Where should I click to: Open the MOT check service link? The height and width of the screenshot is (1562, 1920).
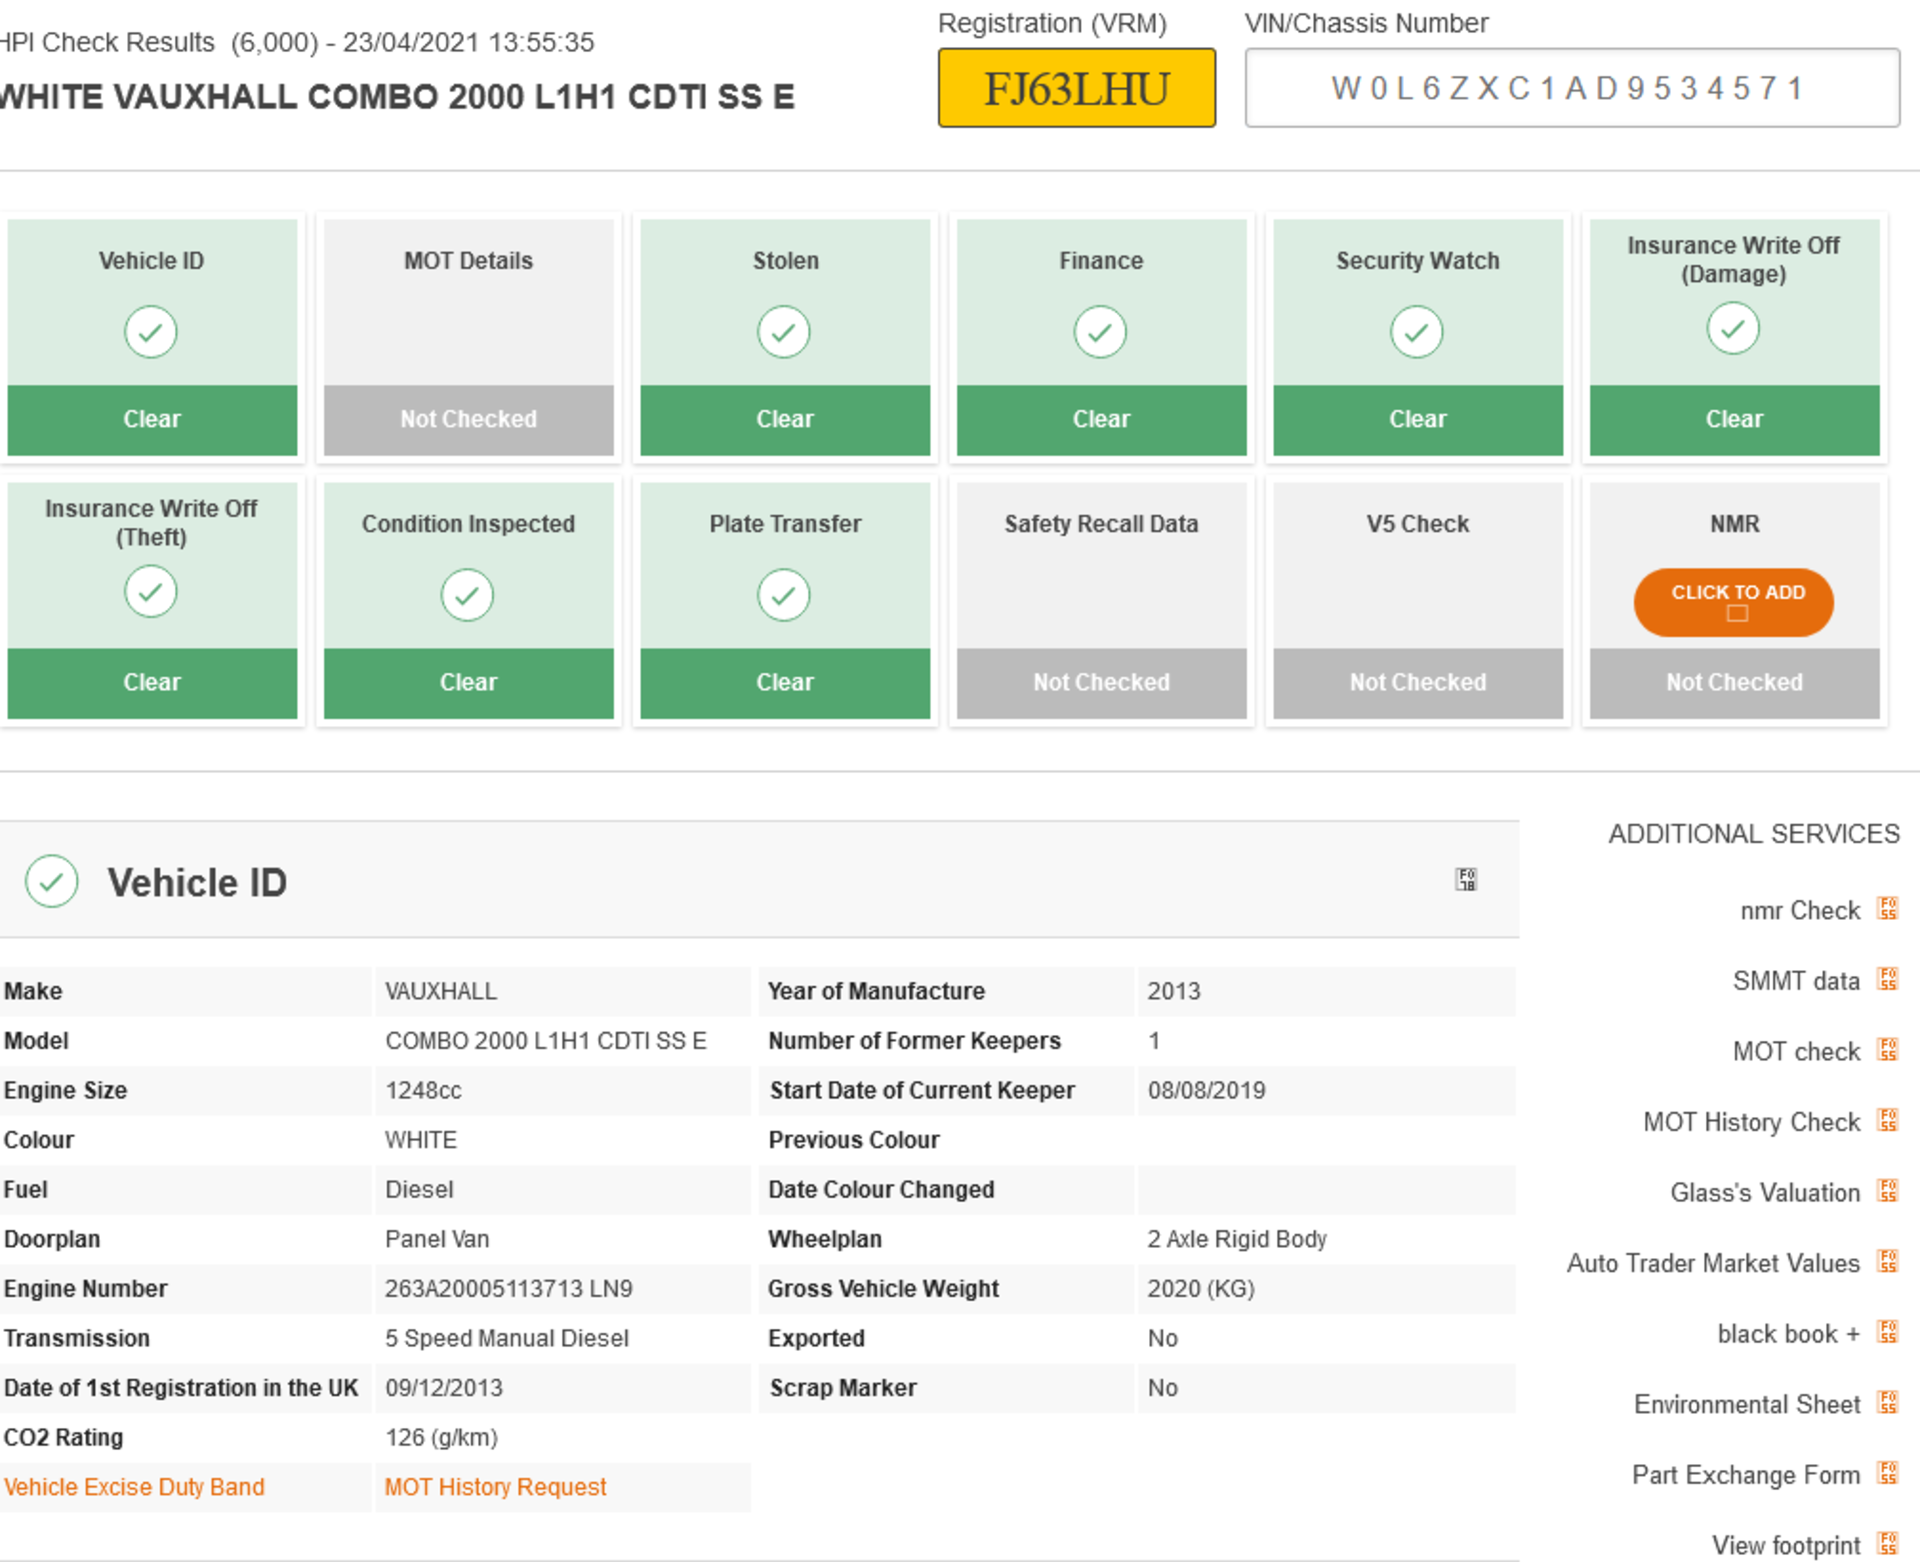click(x=1796, y=1051)
